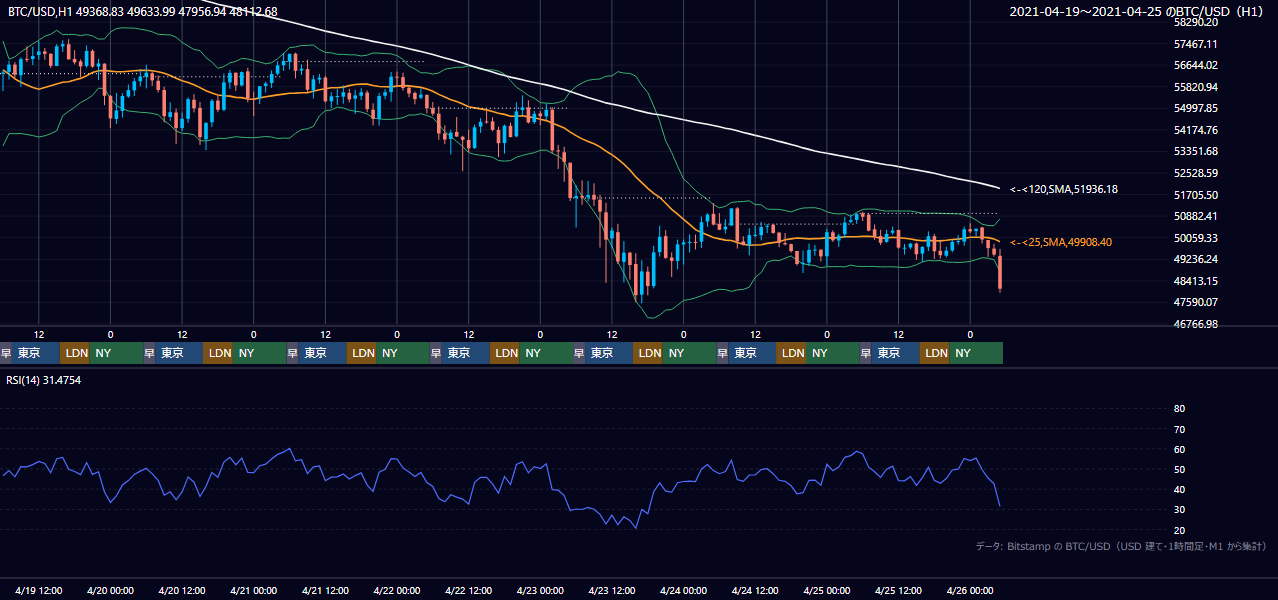
Task: Click RSI axis level 70
Action: click(x=1179, y=429)
